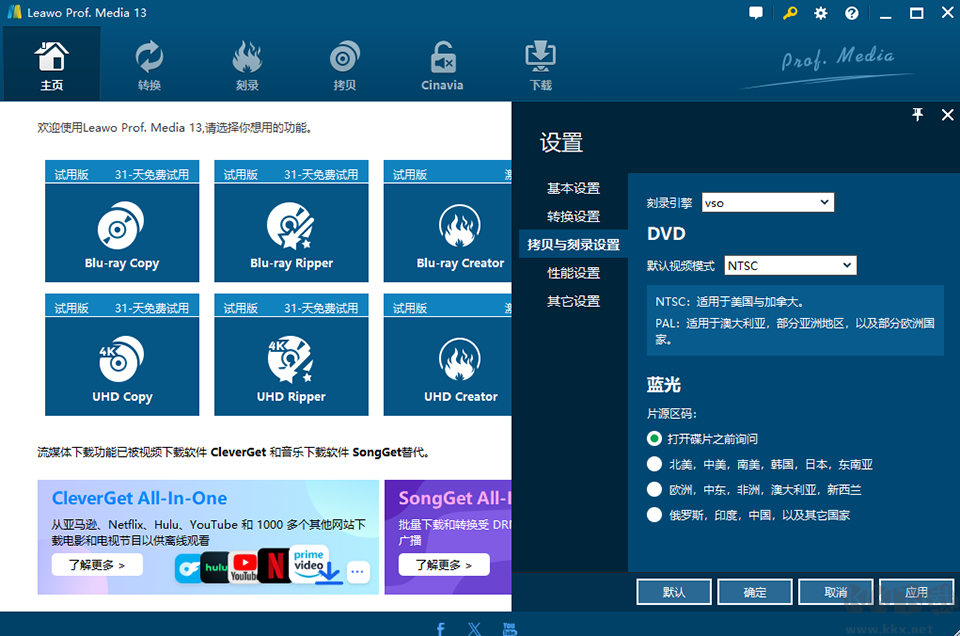The height and width of the screenshot is (636, 960).
Task: Click the DVD section heading
Action: [666, 234]
